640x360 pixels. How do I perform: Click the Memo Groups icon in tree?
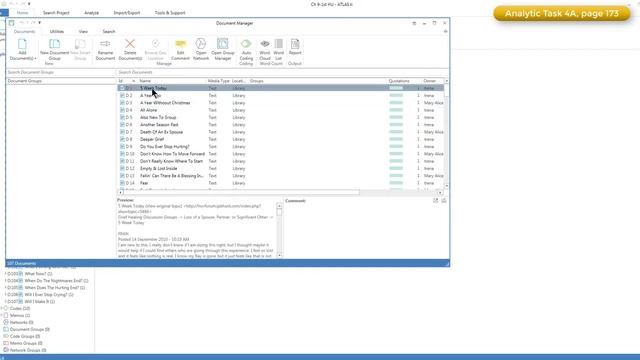coord(6,343)
